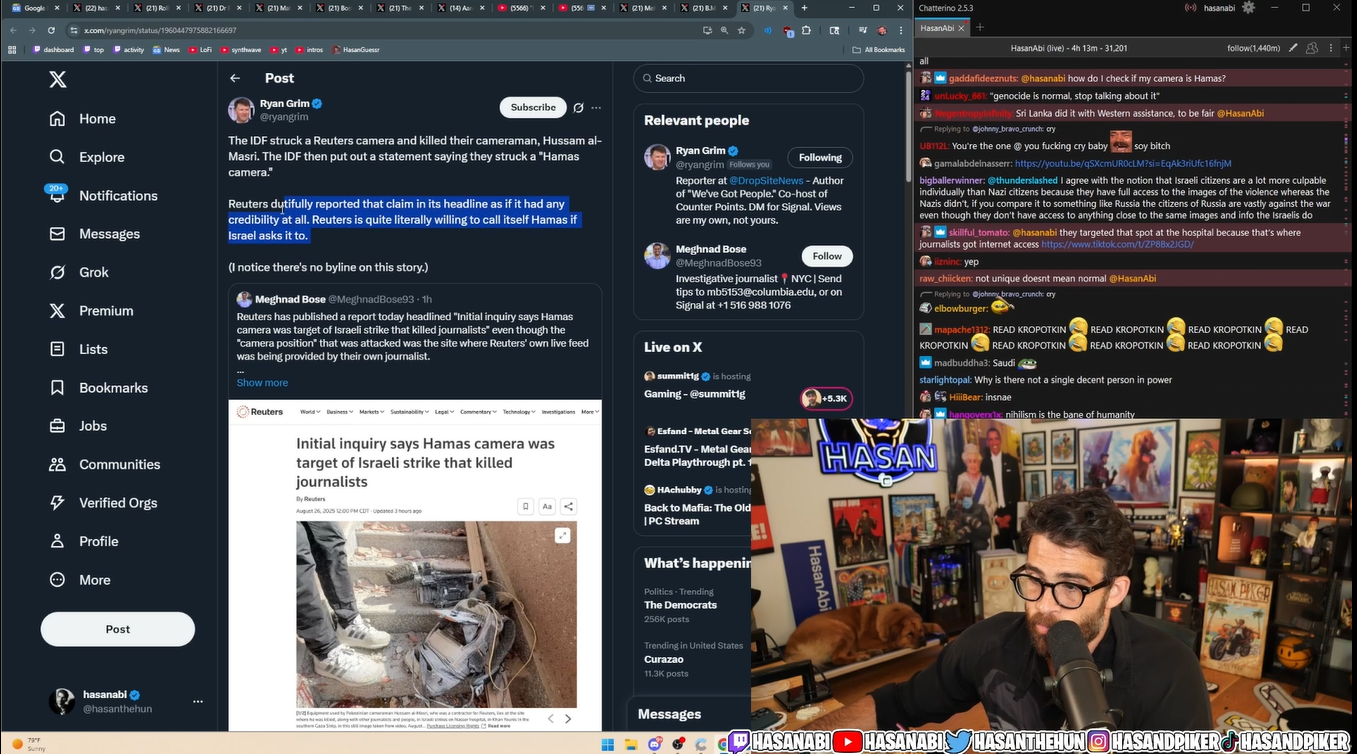Open Jobs in the sidebar
Viewport: 1357px width, 754px height.
(x=78, y=426)
